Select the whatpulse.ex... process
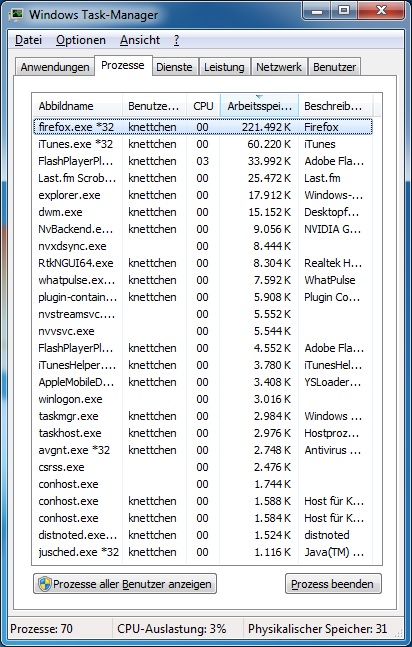412x647 pixels. pyautogui.click(x=203, y=280)
